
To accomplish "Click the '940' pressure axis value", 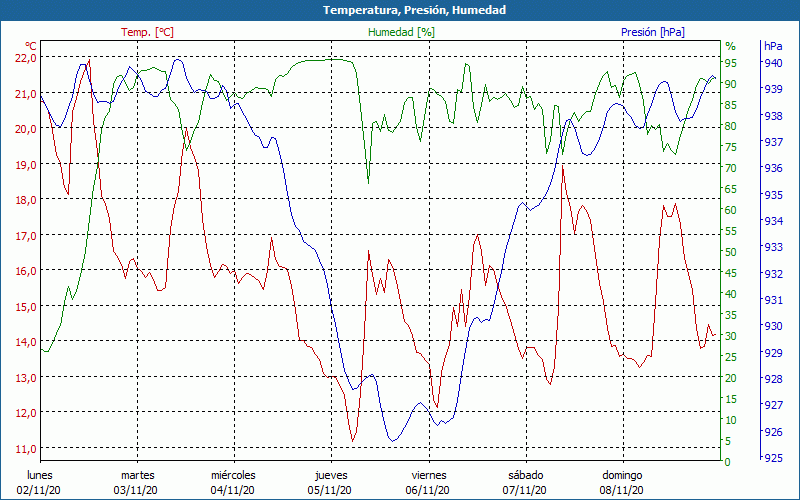I will tap(773, 63).
